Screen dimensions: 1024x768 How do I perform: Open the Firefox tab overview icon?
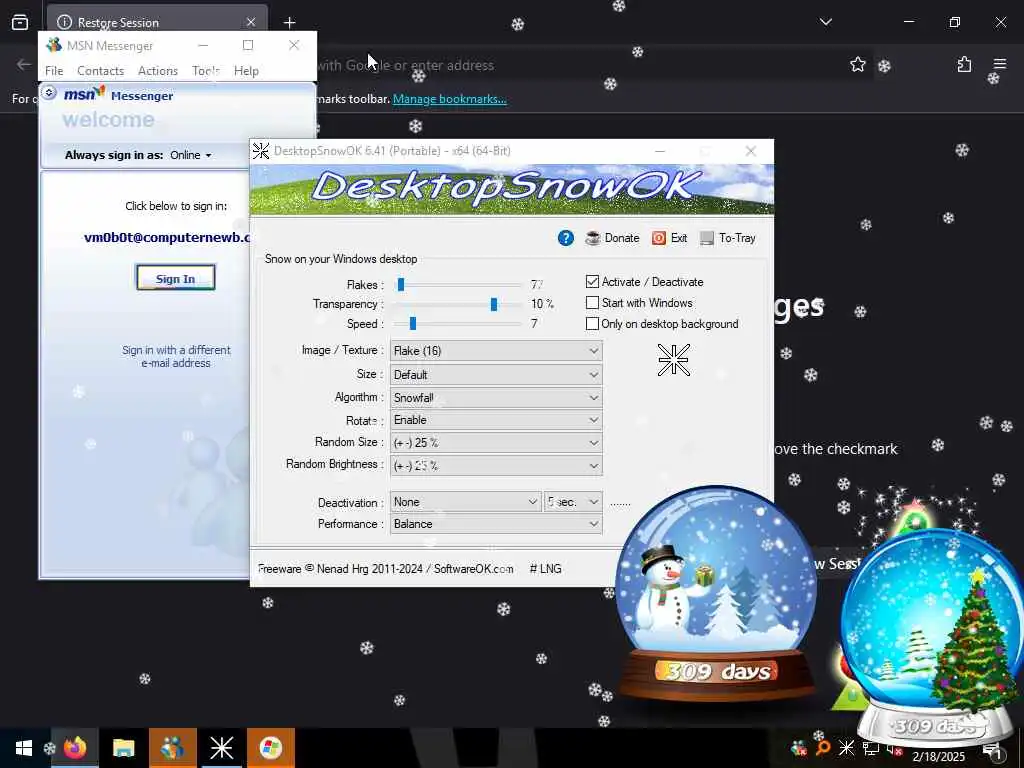(20, 22)
